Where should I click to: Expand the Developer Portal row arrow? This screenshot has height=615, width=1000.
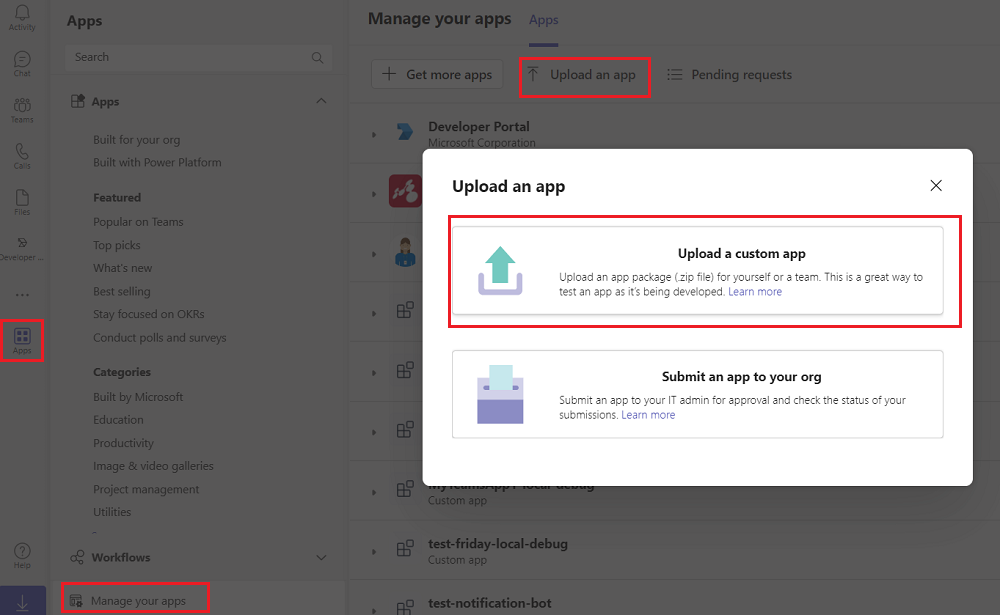(x=374, y=135)
